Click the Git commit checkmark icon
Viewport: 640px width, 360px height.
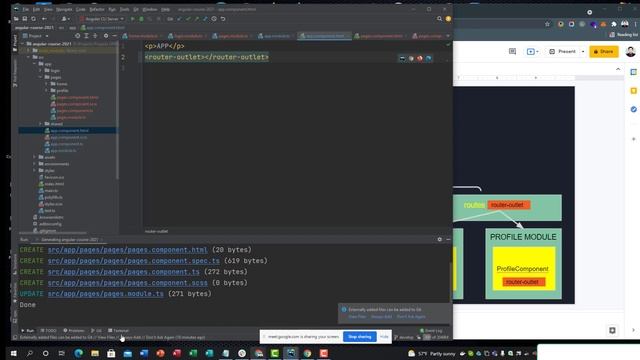point(188,19)
